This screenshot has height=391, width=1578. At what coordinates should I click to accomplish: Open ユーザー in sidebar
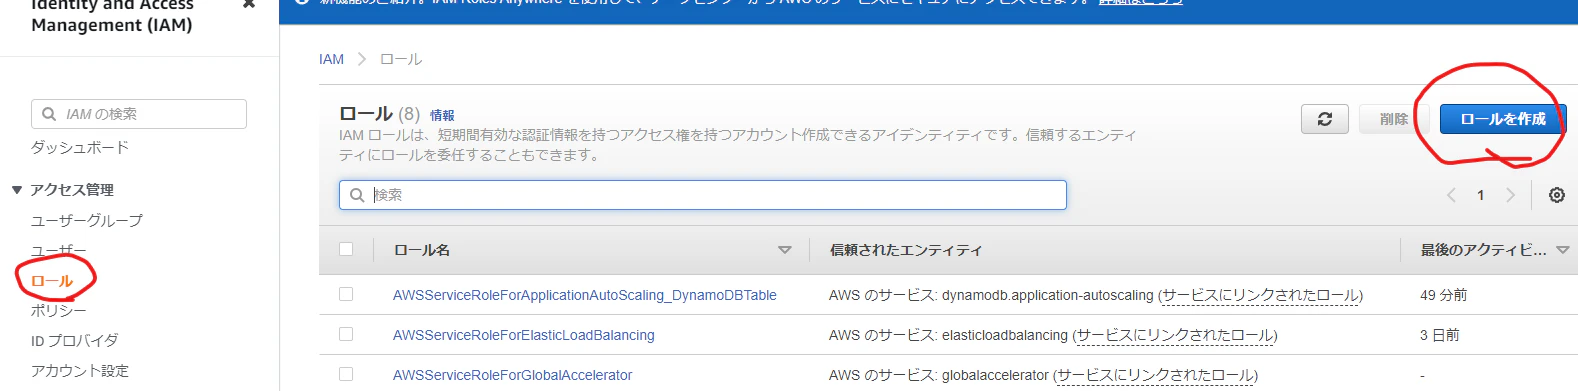[59, 251]
